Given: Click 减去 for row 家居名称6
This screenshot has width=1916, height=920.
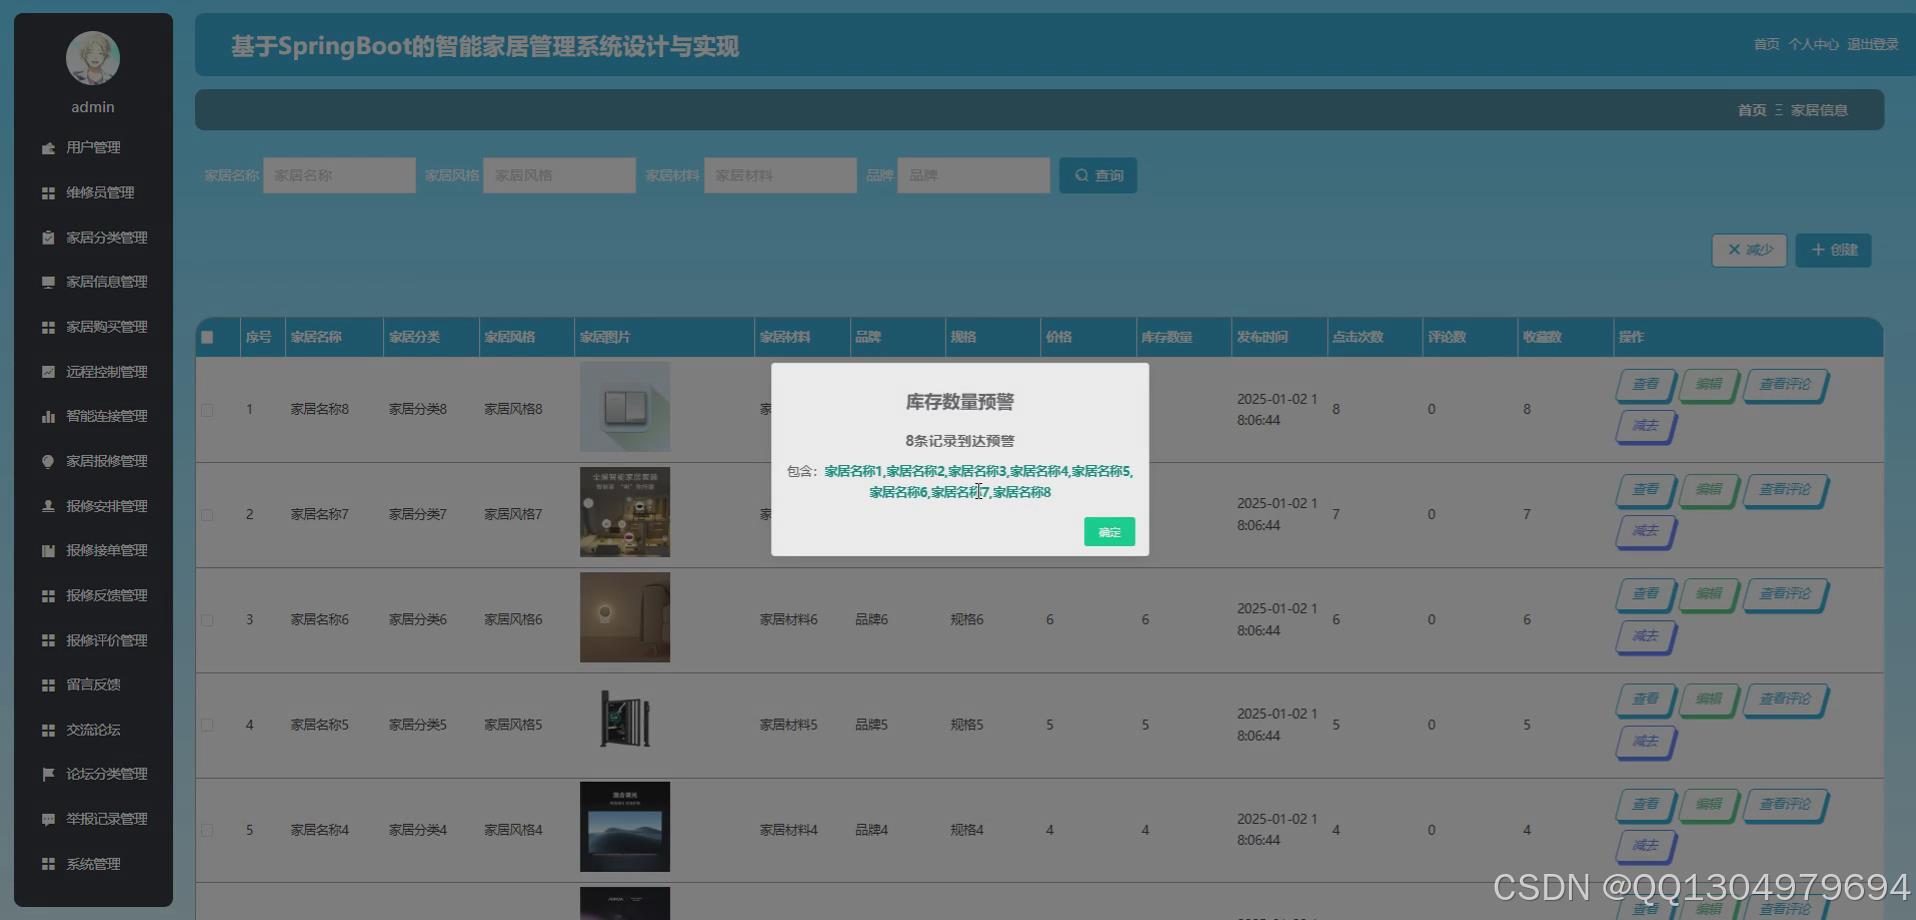Looking at the screenshot, I should (1645, 637).
